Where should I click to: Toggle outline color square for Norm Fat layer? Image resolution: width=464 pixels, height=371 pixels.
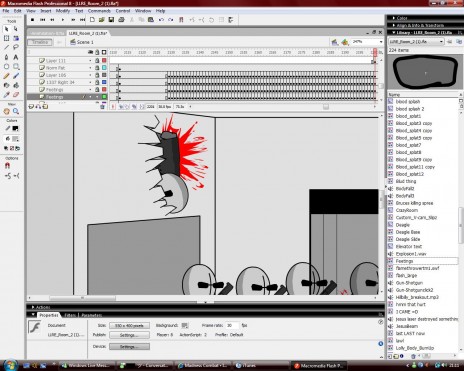point(104,68)
